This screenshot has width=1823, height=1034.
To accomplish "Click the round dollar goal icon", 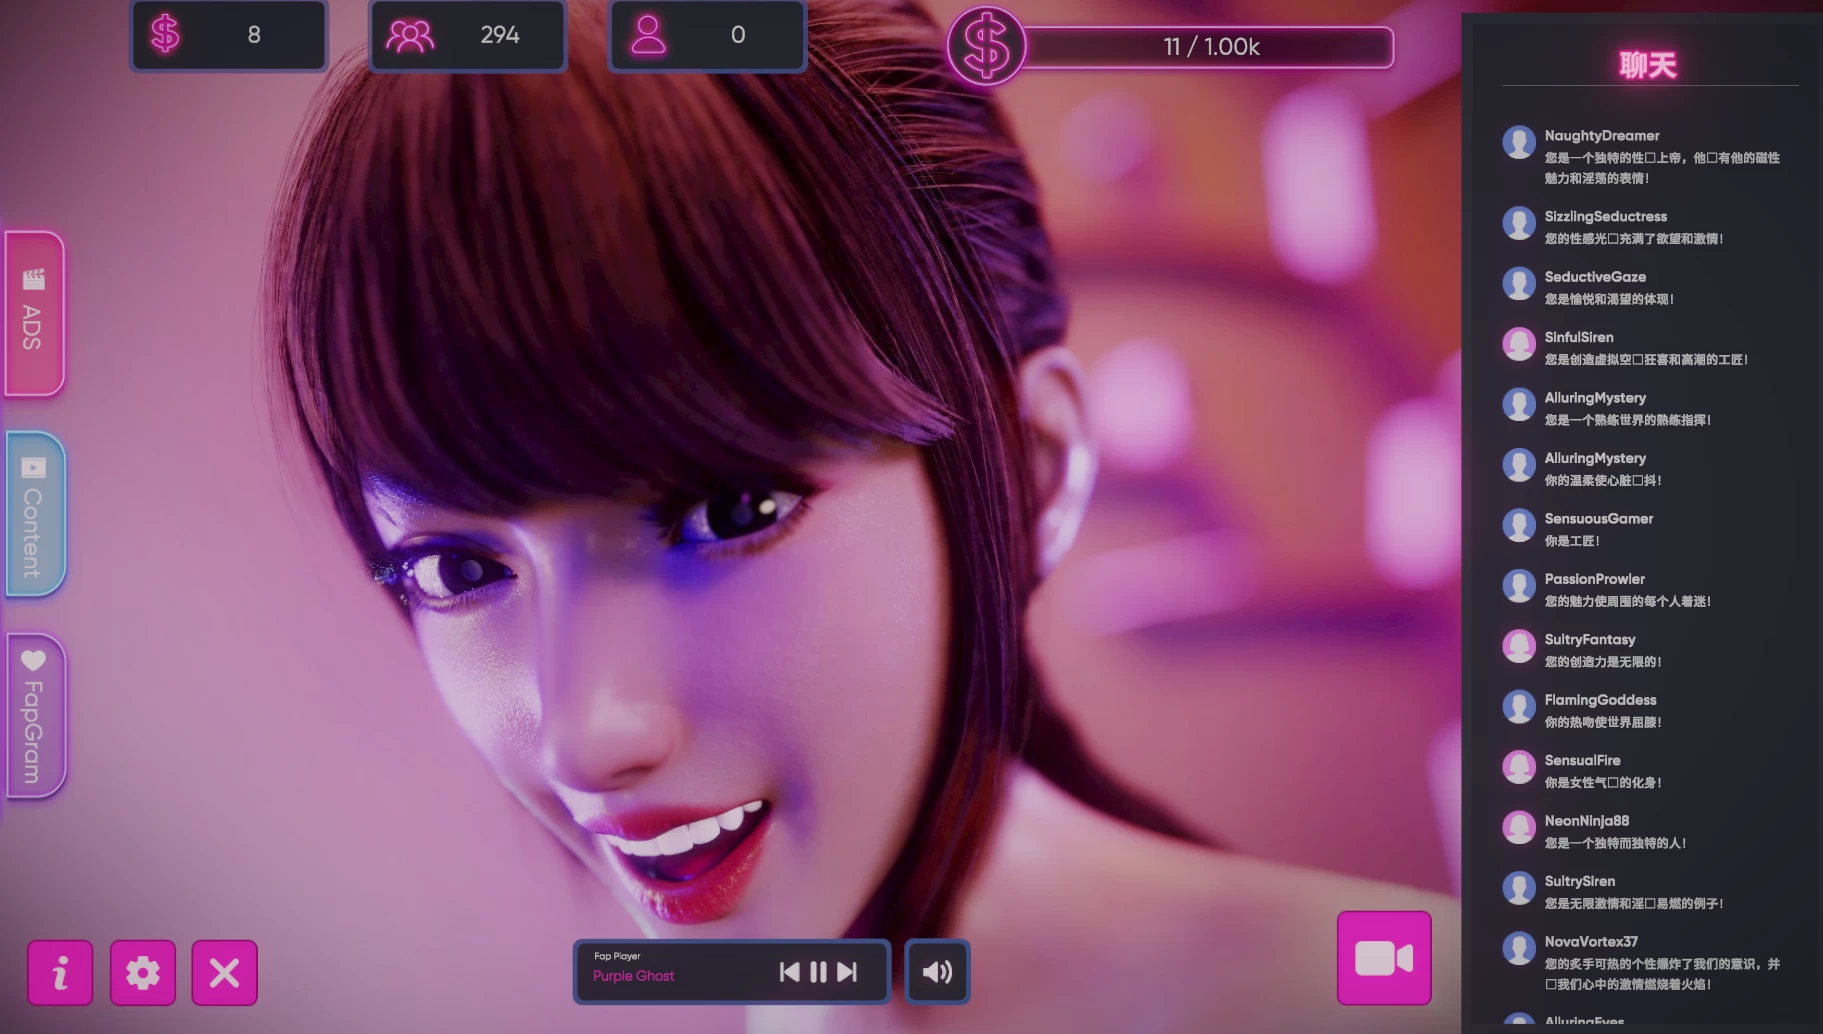I will (986, 47).
